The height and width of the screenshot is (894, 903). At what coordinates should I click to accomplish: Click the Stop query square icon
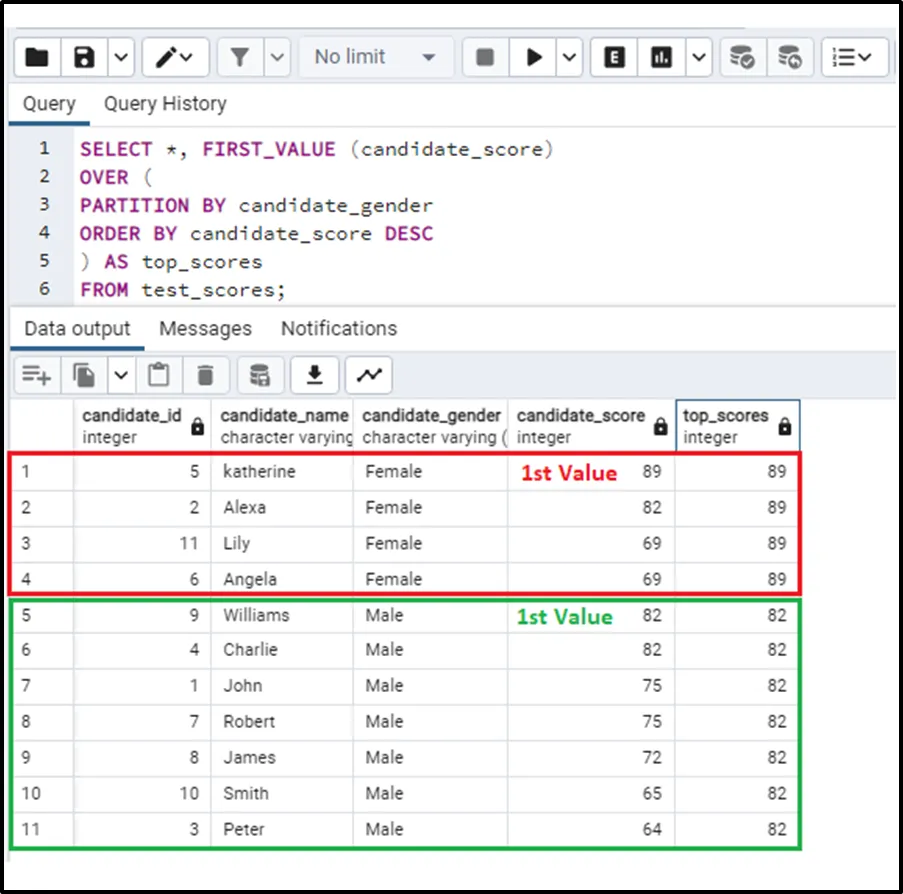coord(485,57)
